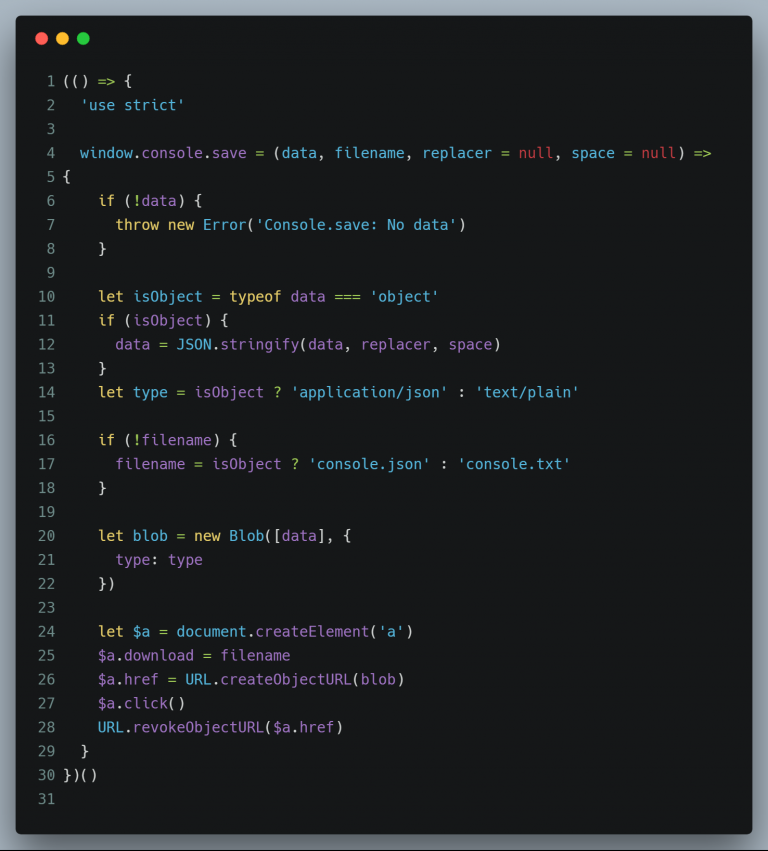Click the null default after replacer
The width and height of the screenshot is (768, 851).
pyautogui.click(x=536, y=153)
